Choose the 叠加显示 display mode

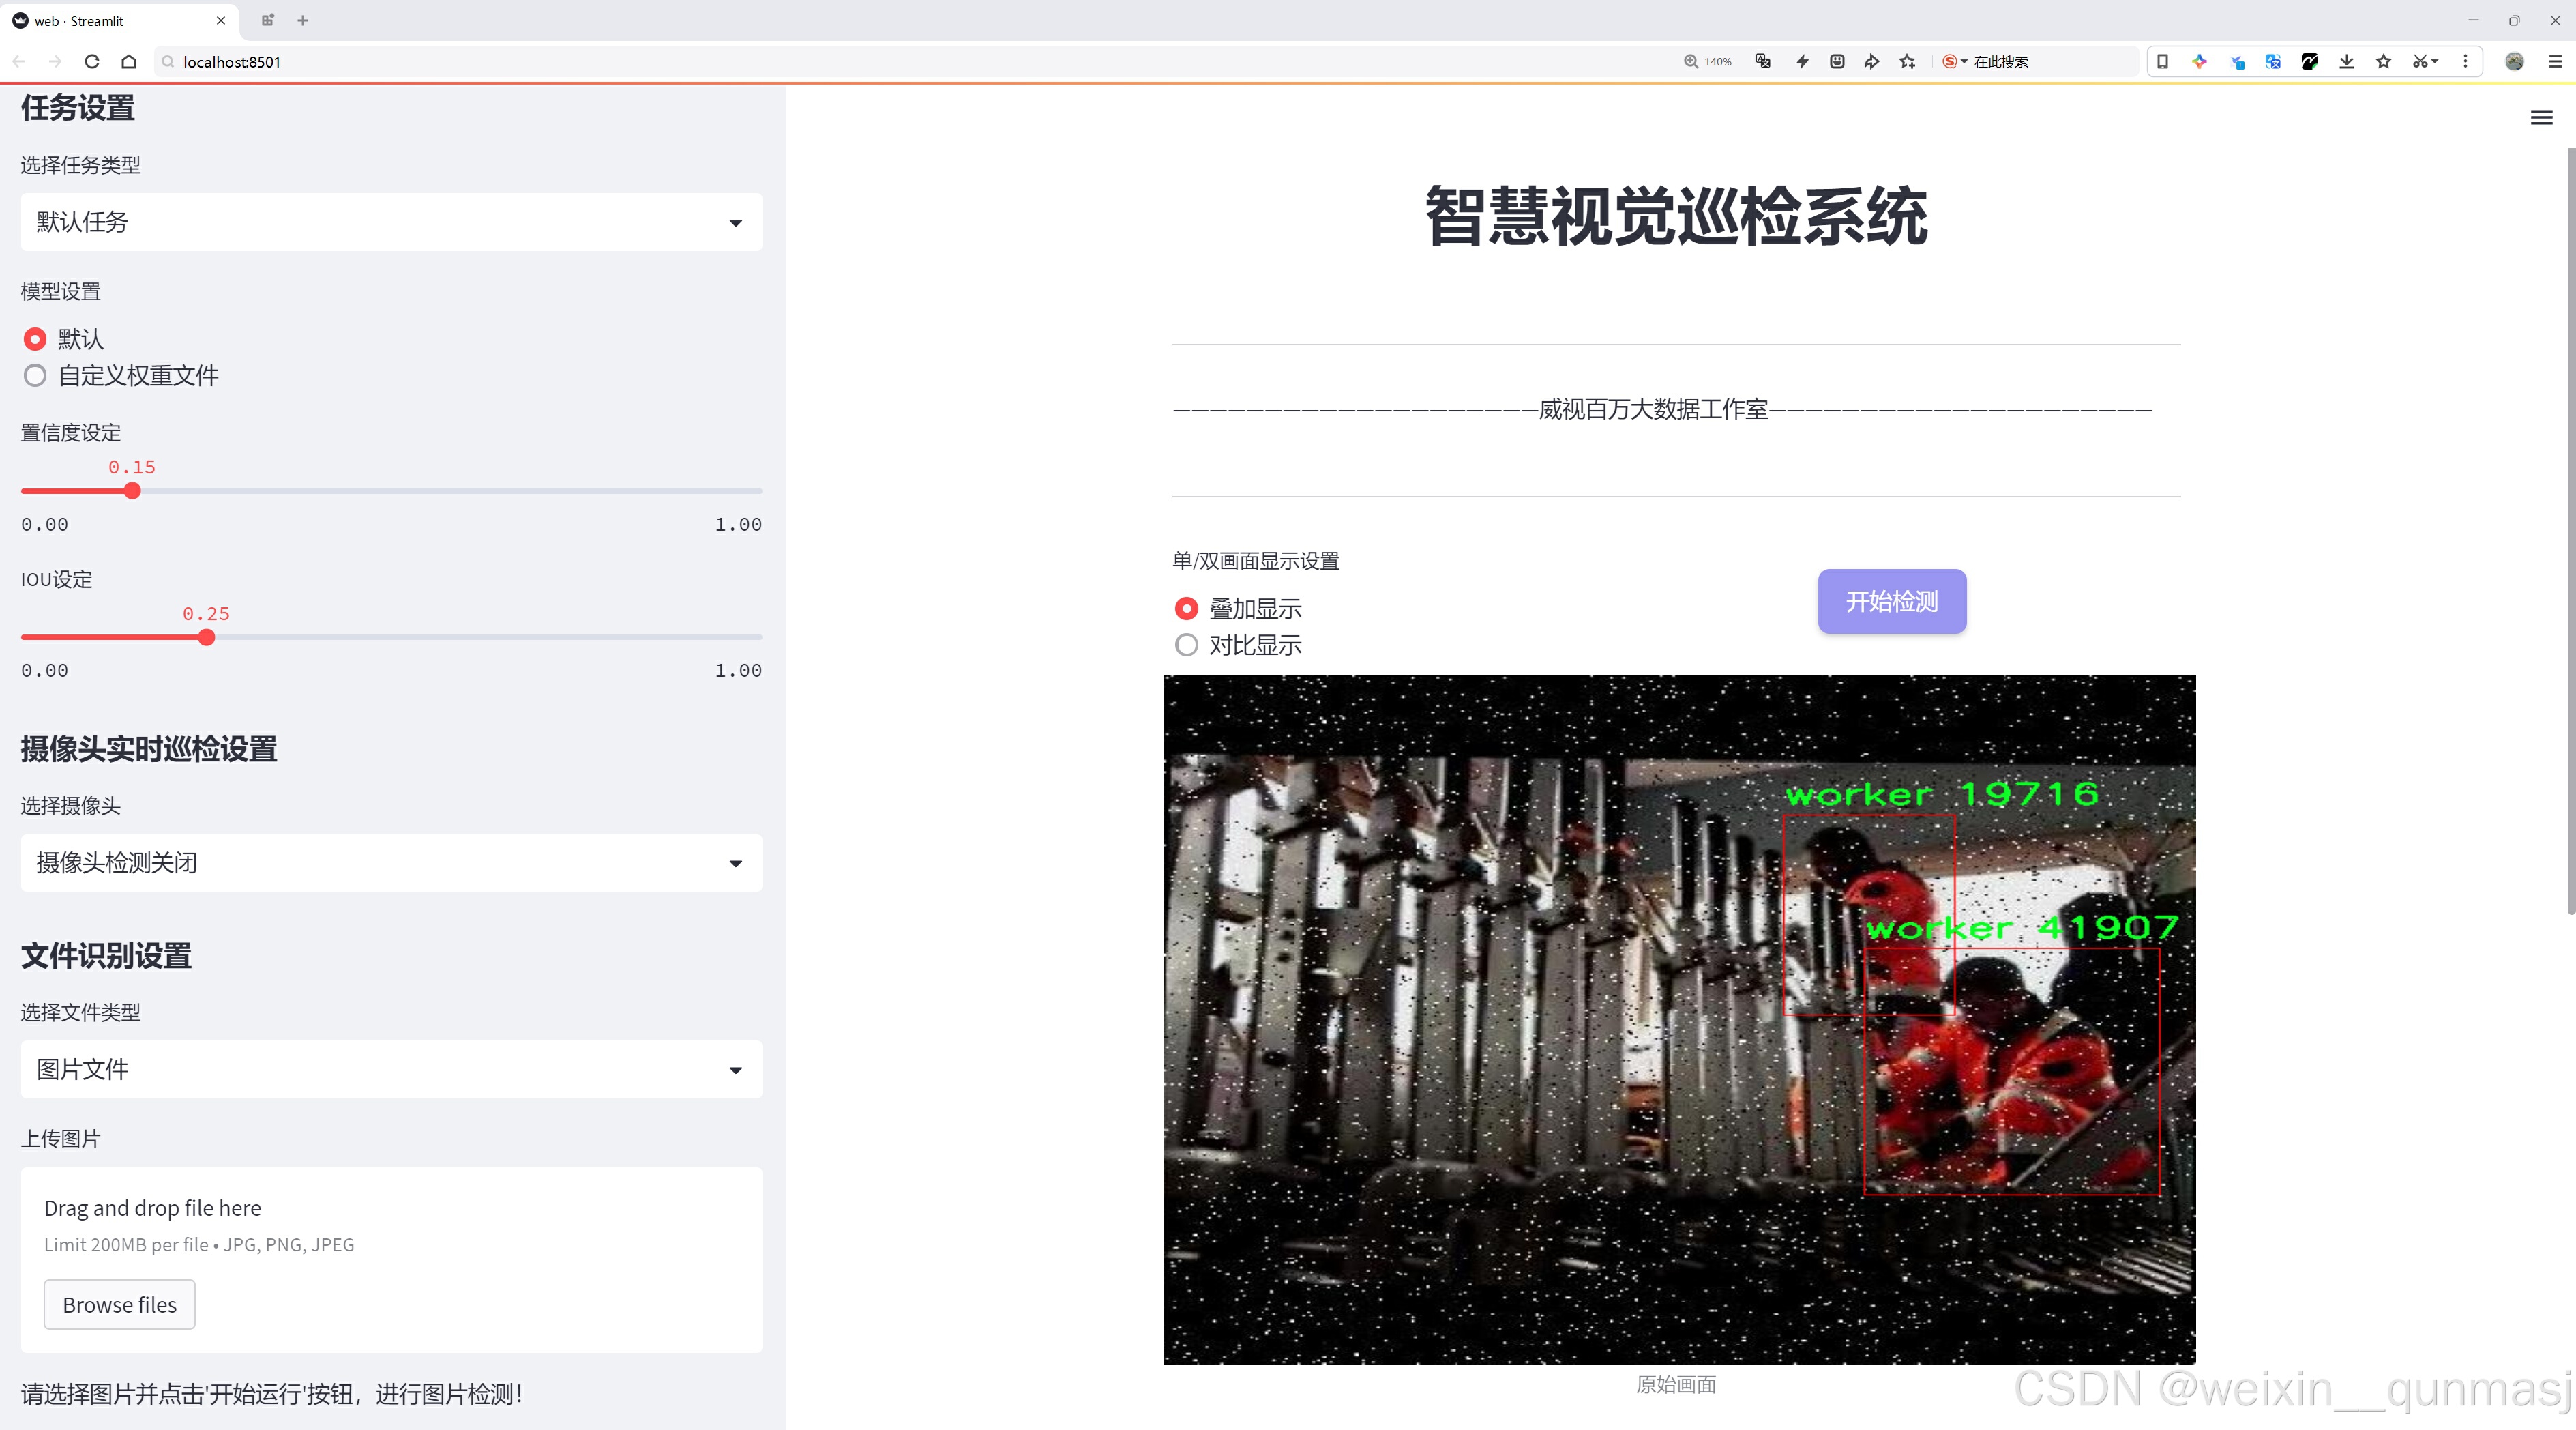pos(1187,609)
